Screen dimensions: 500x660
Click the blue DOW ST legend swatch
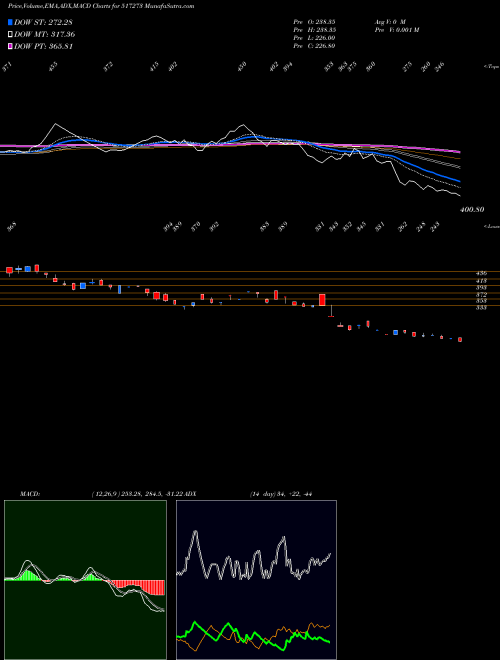[x=10, y=22]
